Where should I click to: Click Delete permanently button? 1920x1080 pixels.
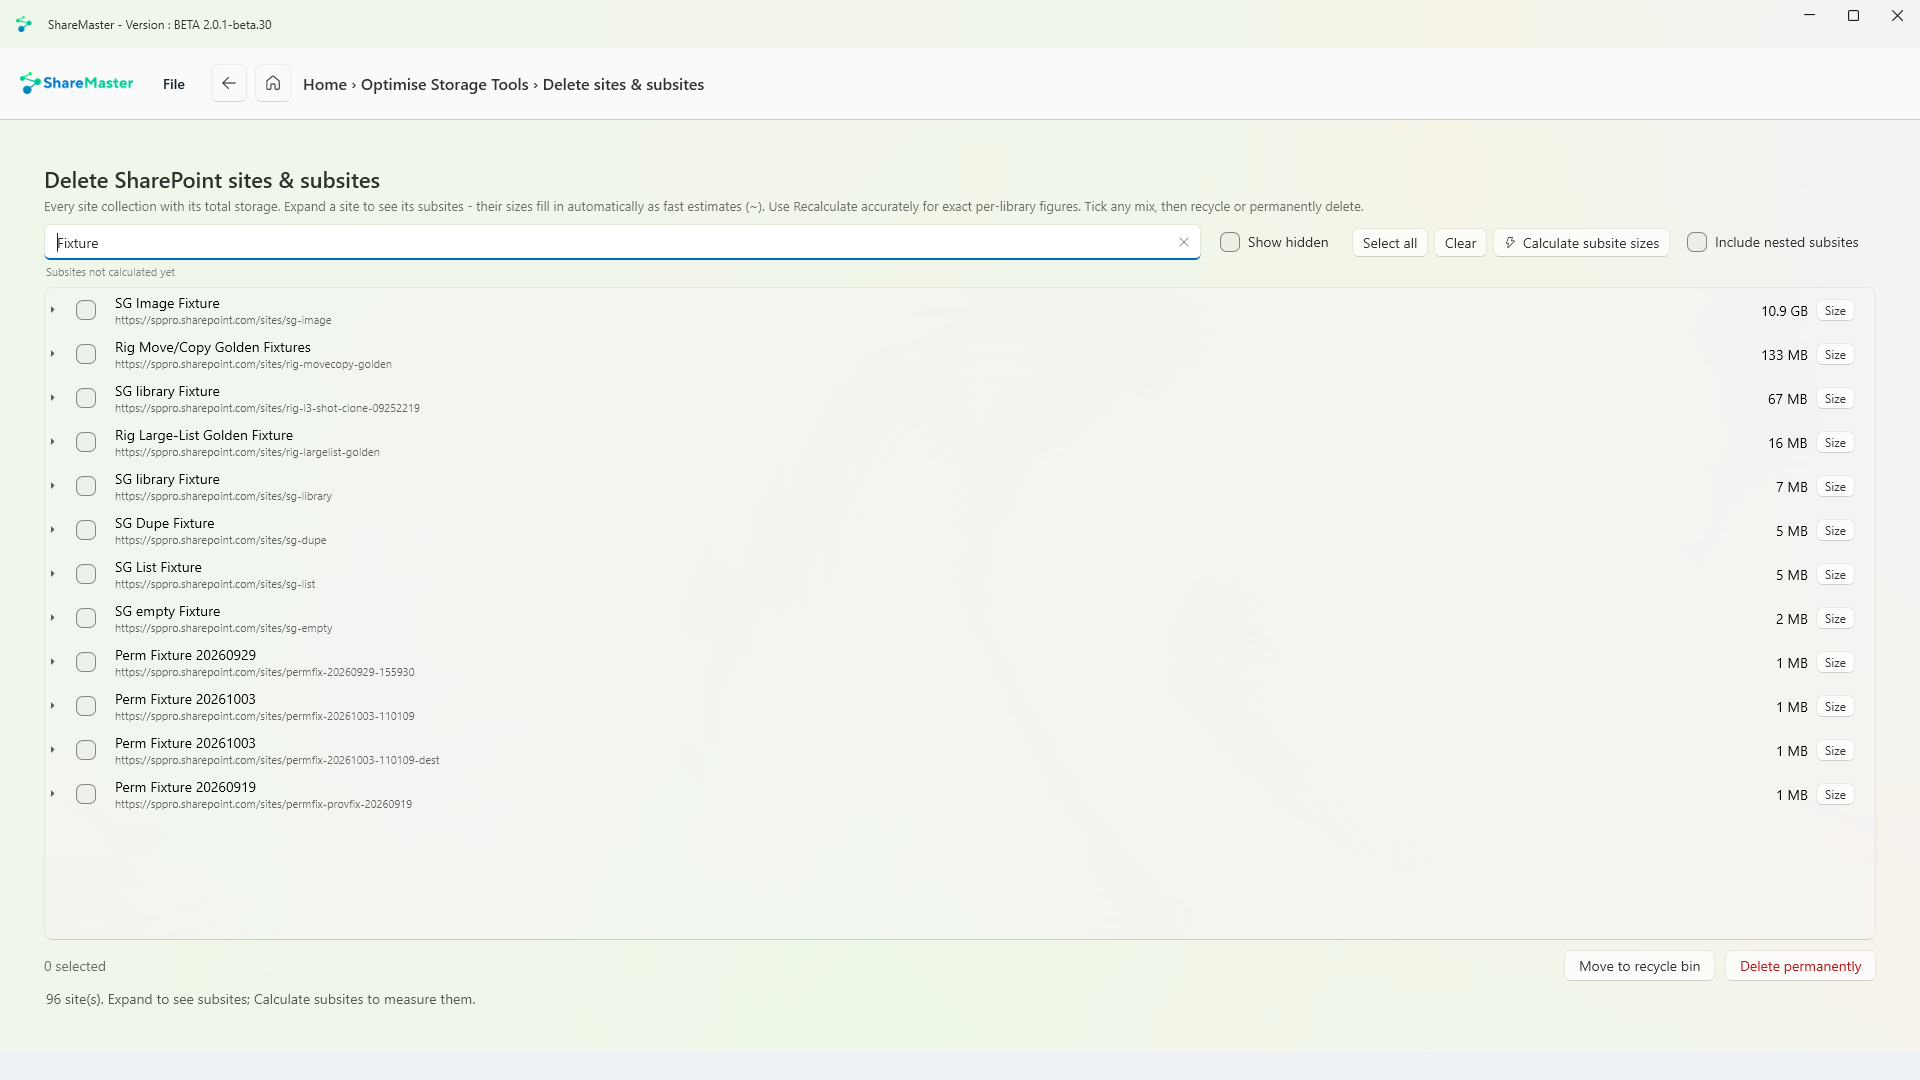(1800, 966)
